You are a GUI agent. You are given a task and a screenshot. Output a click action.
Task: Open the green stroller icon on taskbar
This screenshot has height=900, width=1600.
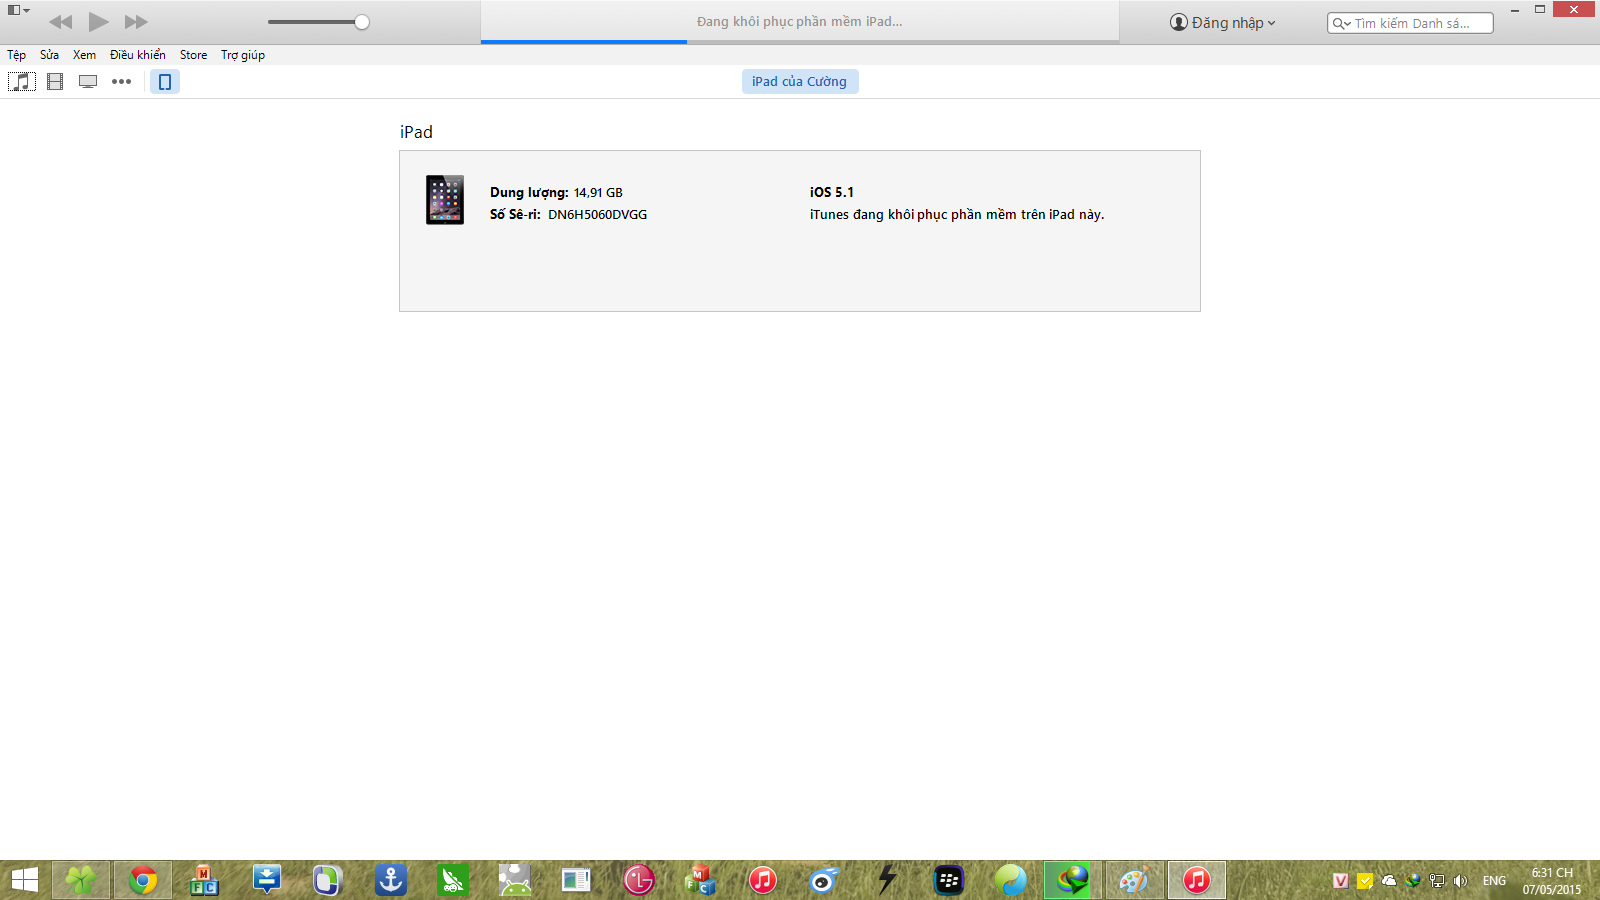click(x=453, y=880)
